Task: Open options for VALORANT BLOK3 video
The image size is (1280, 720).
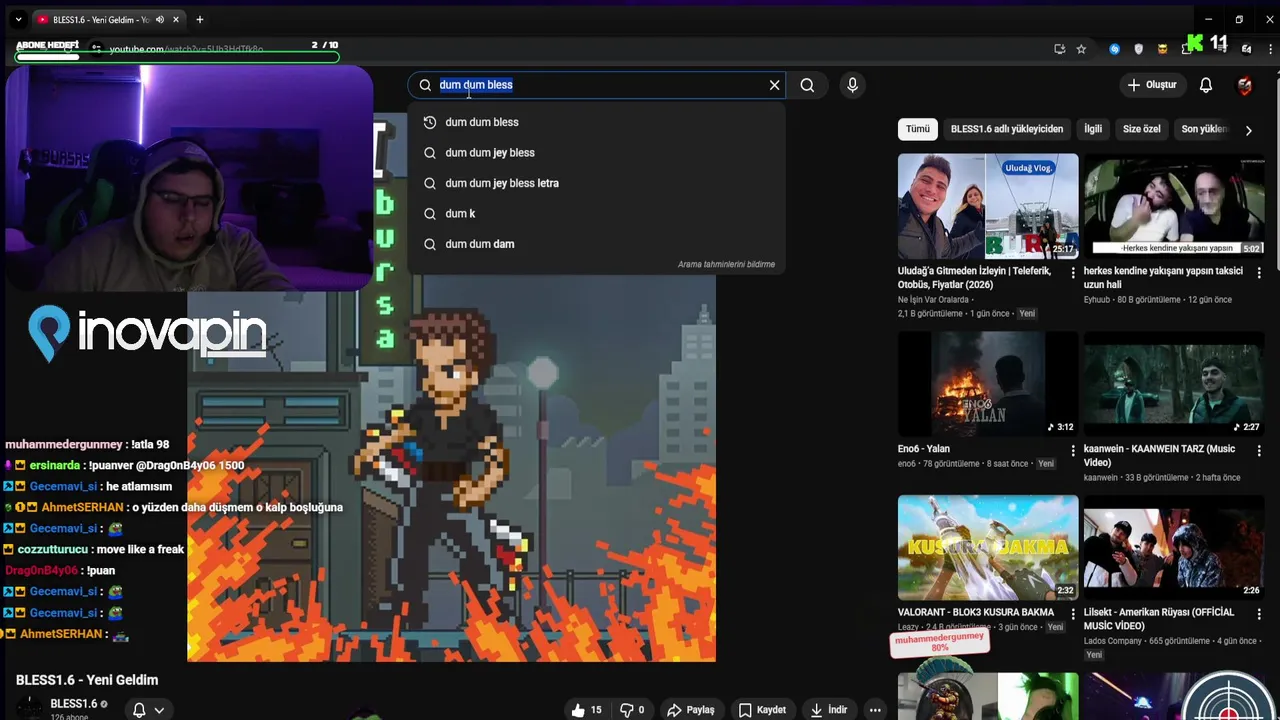Action: 1073,613
